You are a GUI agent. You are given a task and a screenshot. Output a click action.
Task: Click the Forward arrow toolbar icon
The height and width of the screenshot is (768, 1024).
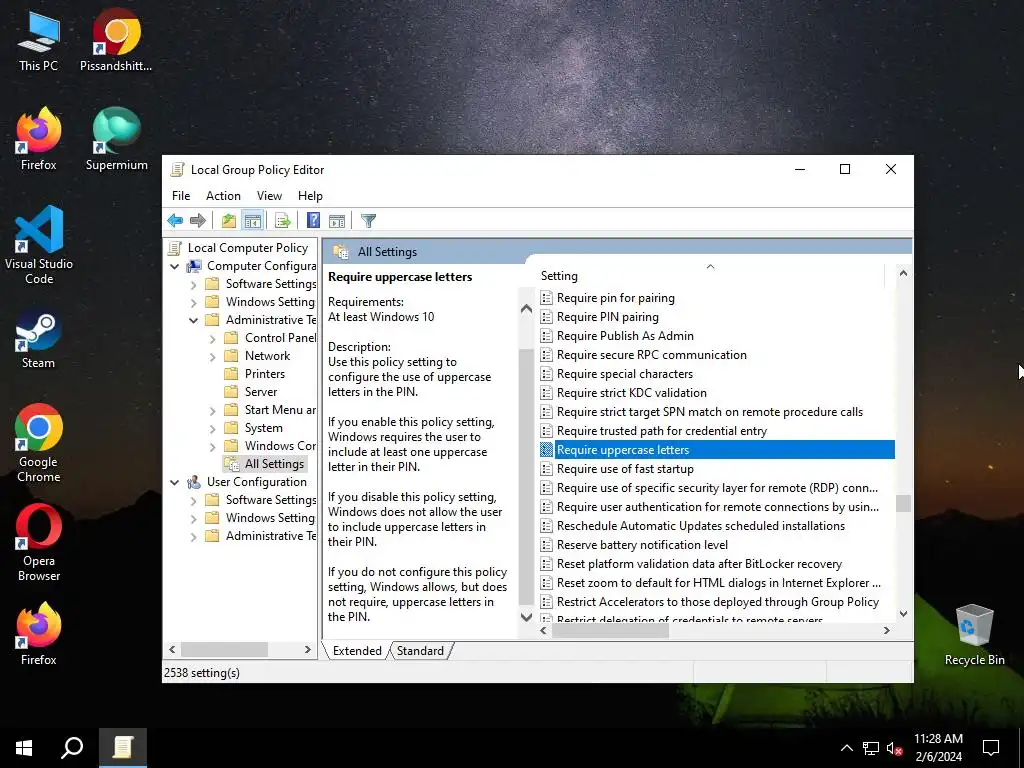point(198,221)
